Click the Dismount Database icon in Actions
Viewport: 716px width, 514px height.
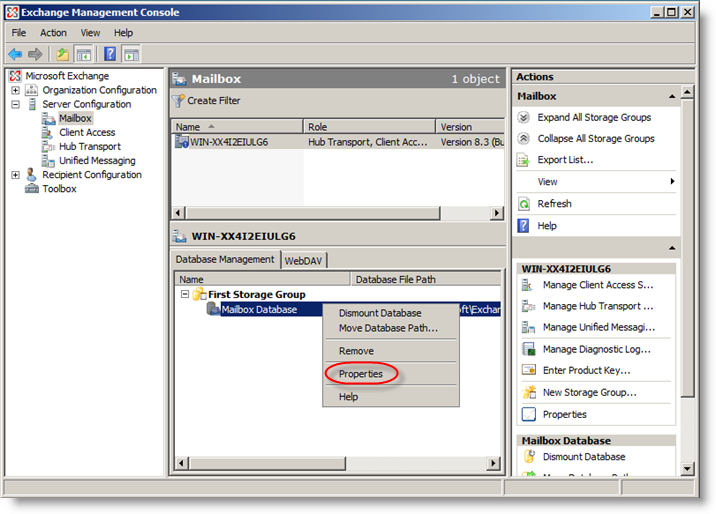[x=529, y=456]
